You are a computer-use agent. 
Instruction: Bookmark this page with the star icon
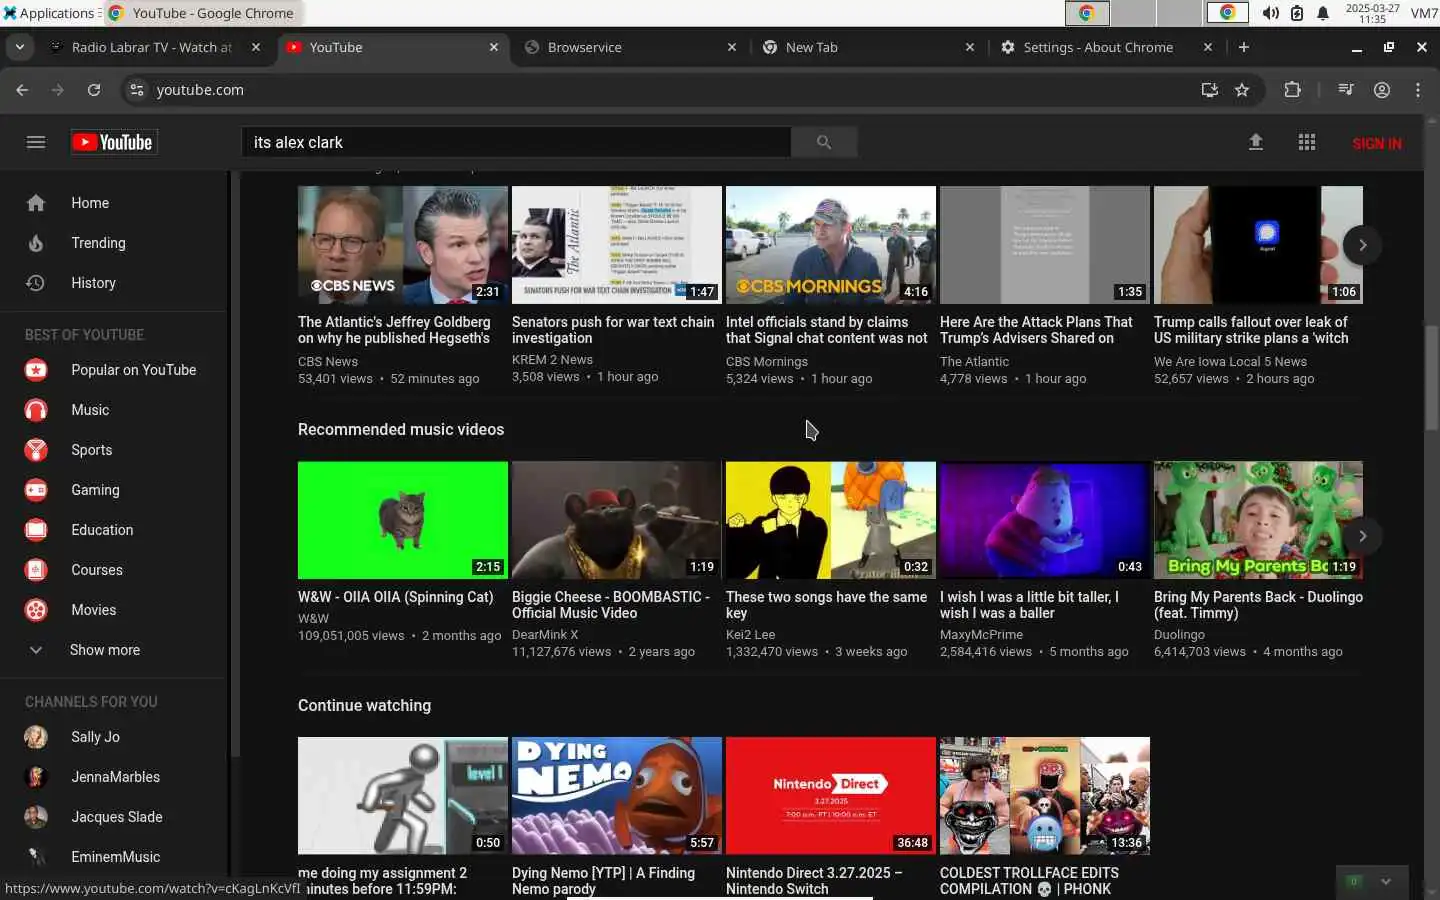(1242, 90)
